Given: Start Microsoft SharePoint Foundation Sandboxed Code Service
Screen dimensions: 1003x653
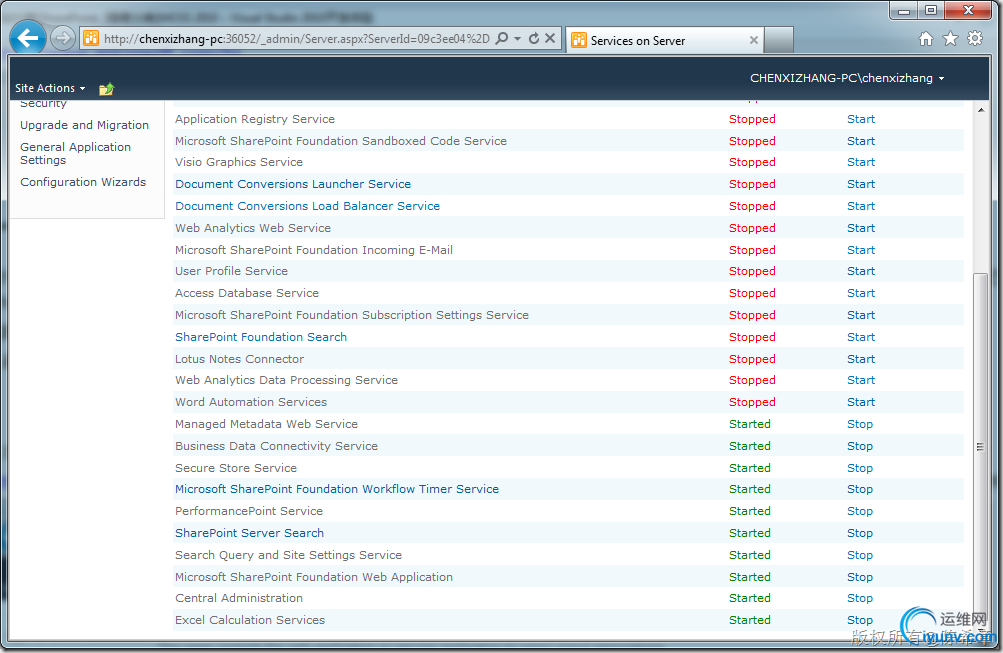Looking at the screenshot, I should pyautogui.click(x=861, y=141).
